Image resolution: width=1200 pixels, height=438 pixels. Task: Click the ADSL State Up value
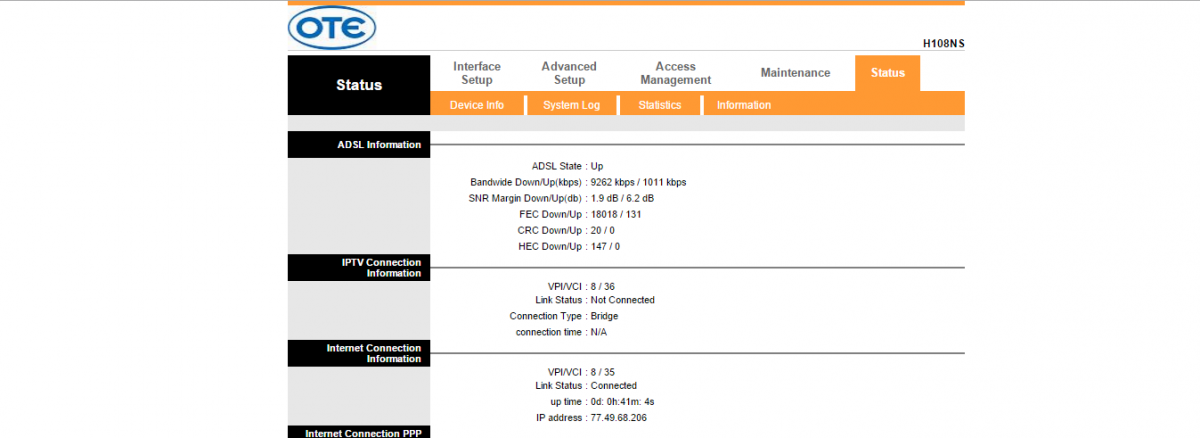pyautogui.click(x=597, y=166)
